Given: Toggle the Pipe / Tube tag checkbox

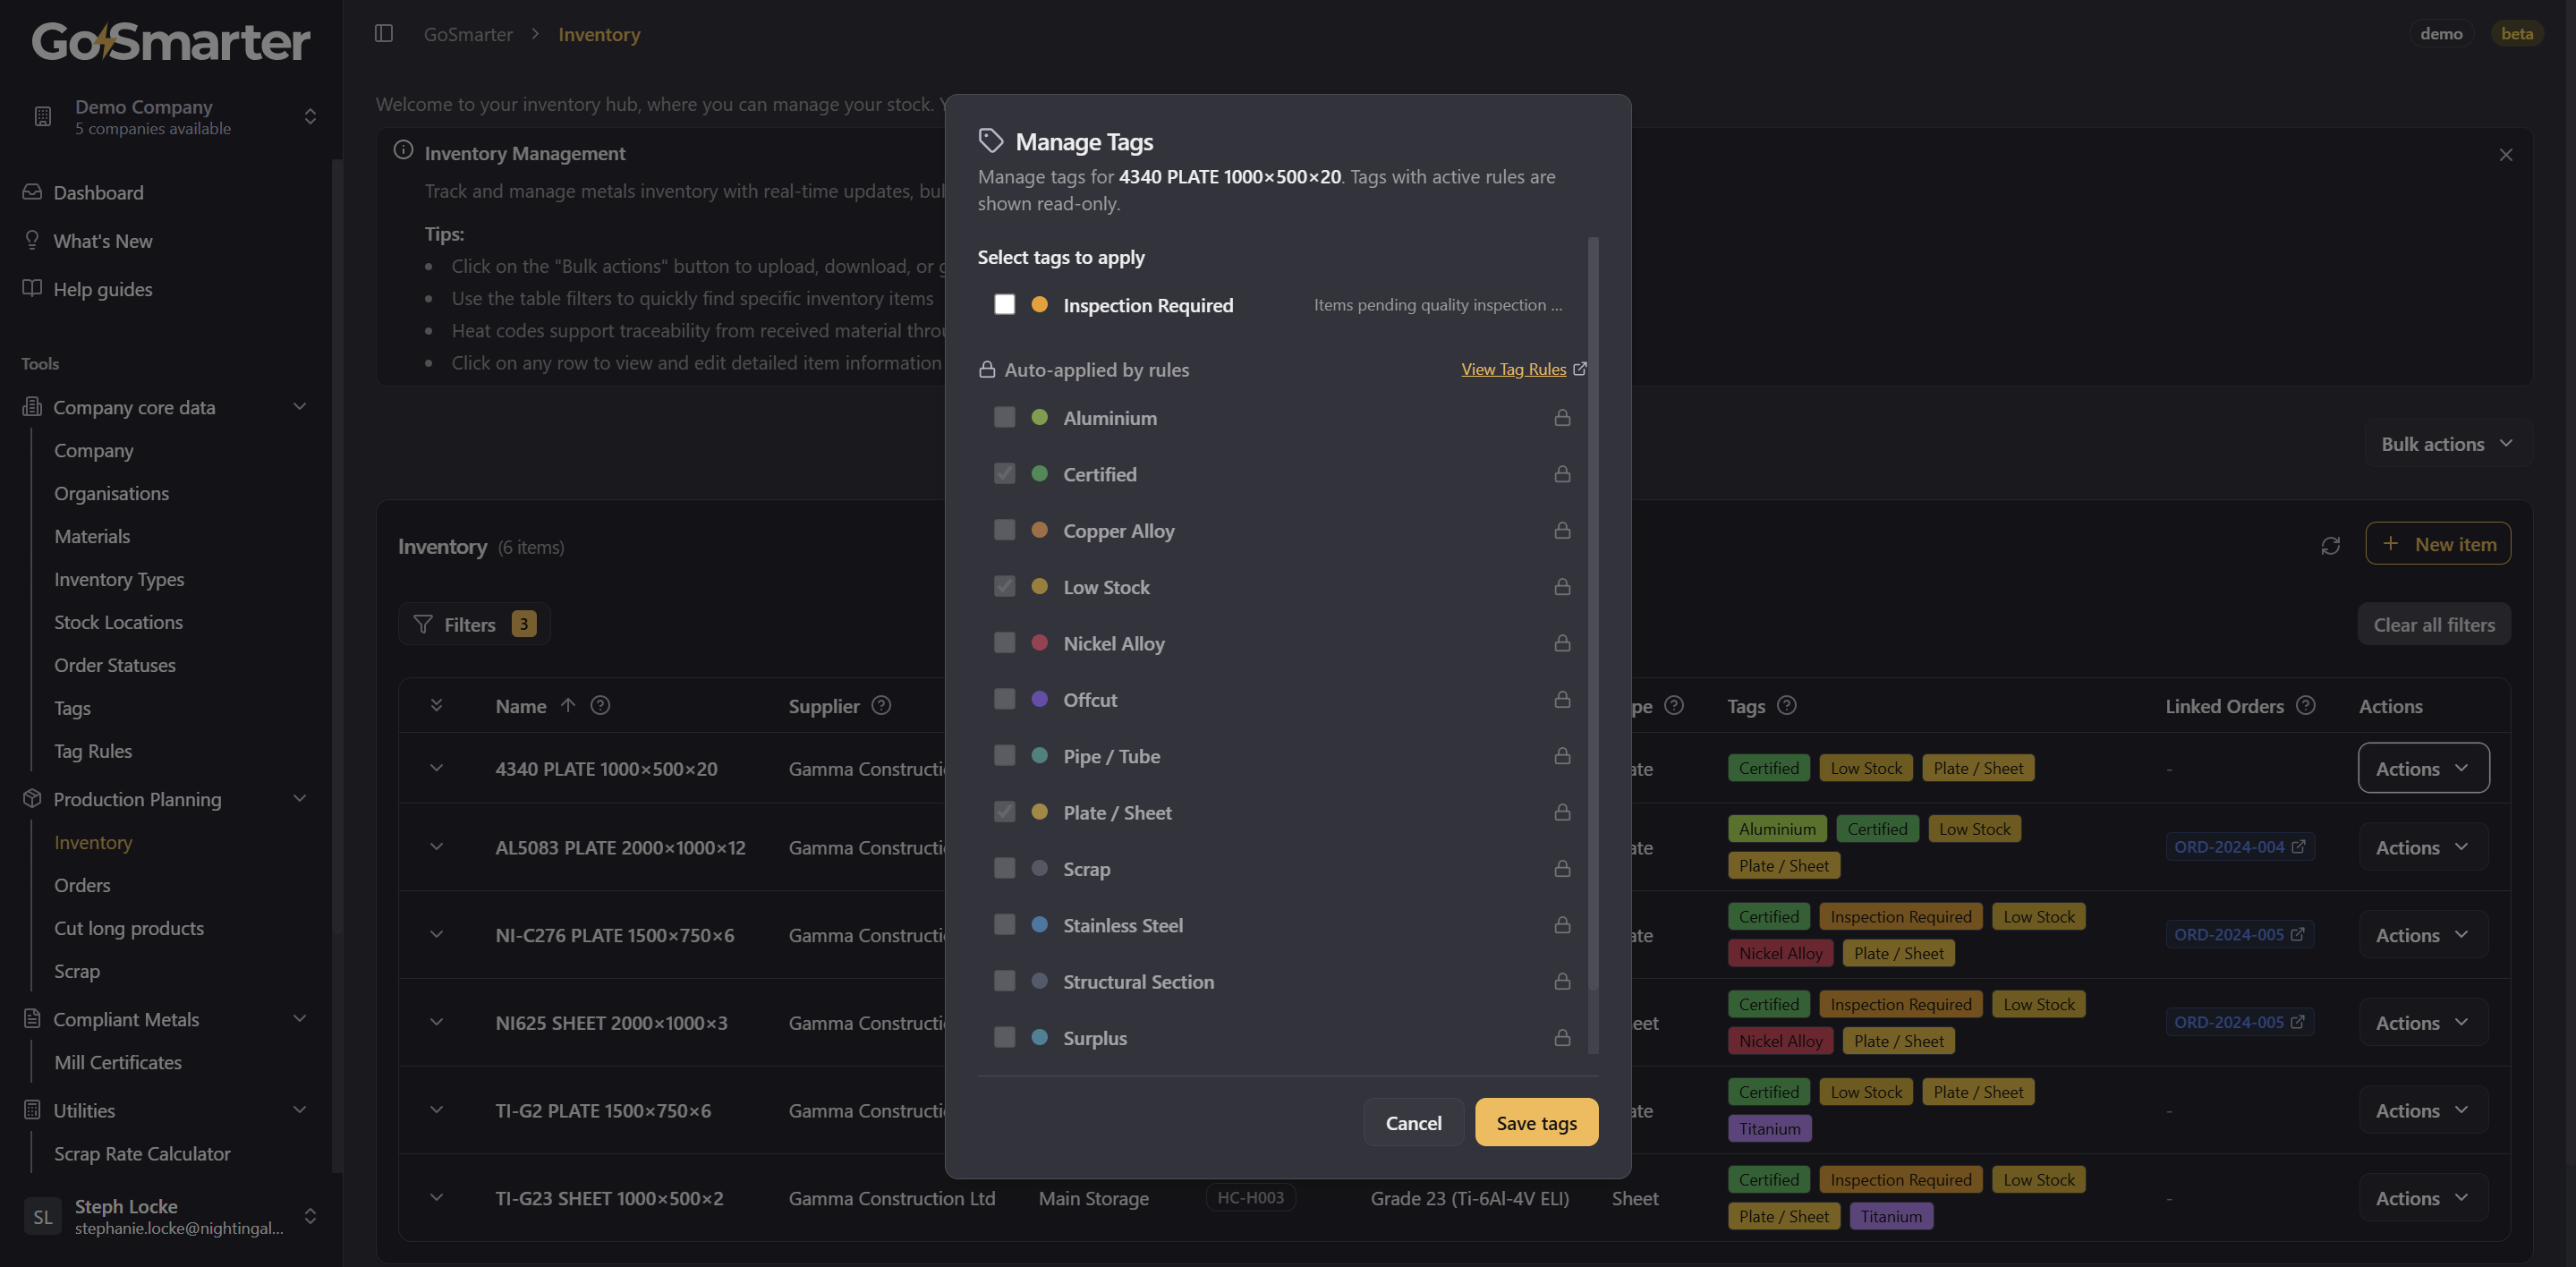Looking at the screenshot, I should click(x=1005, y=755).
